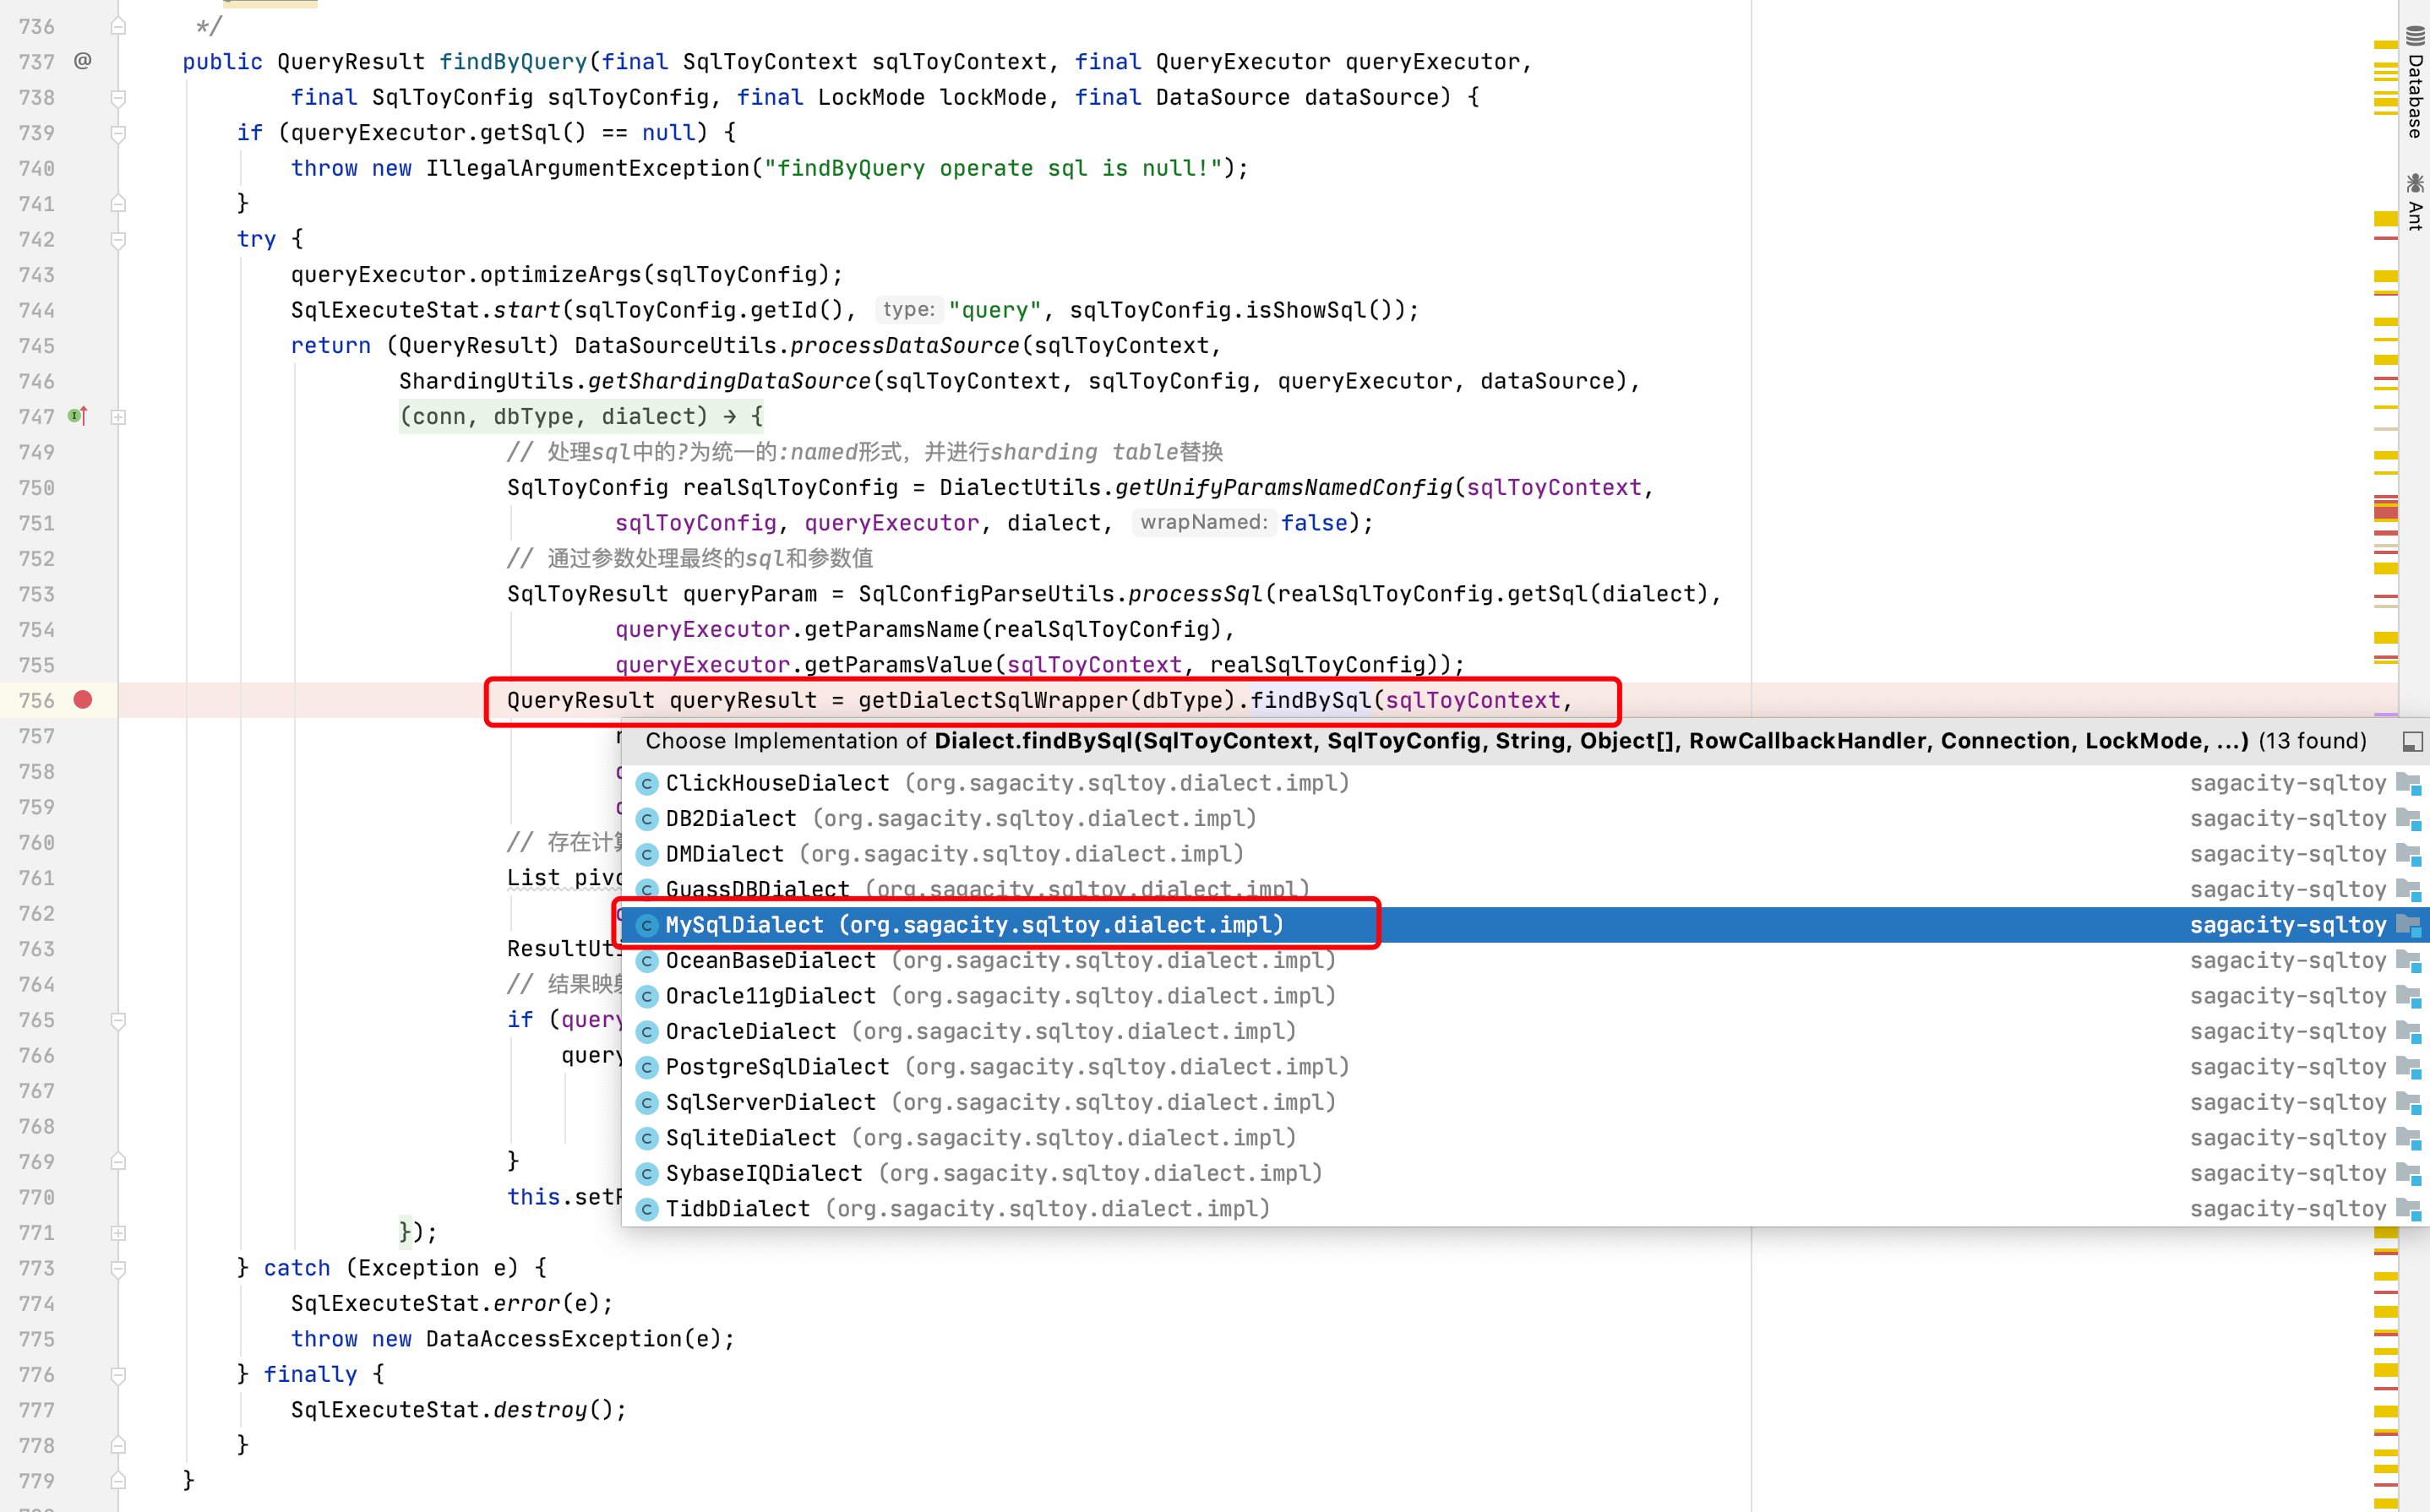This screenshot has width=2430, height=1512.
Task: Select MySqlDialect implementation from the list
Action: pyautogui.click(x=974, y=925)
